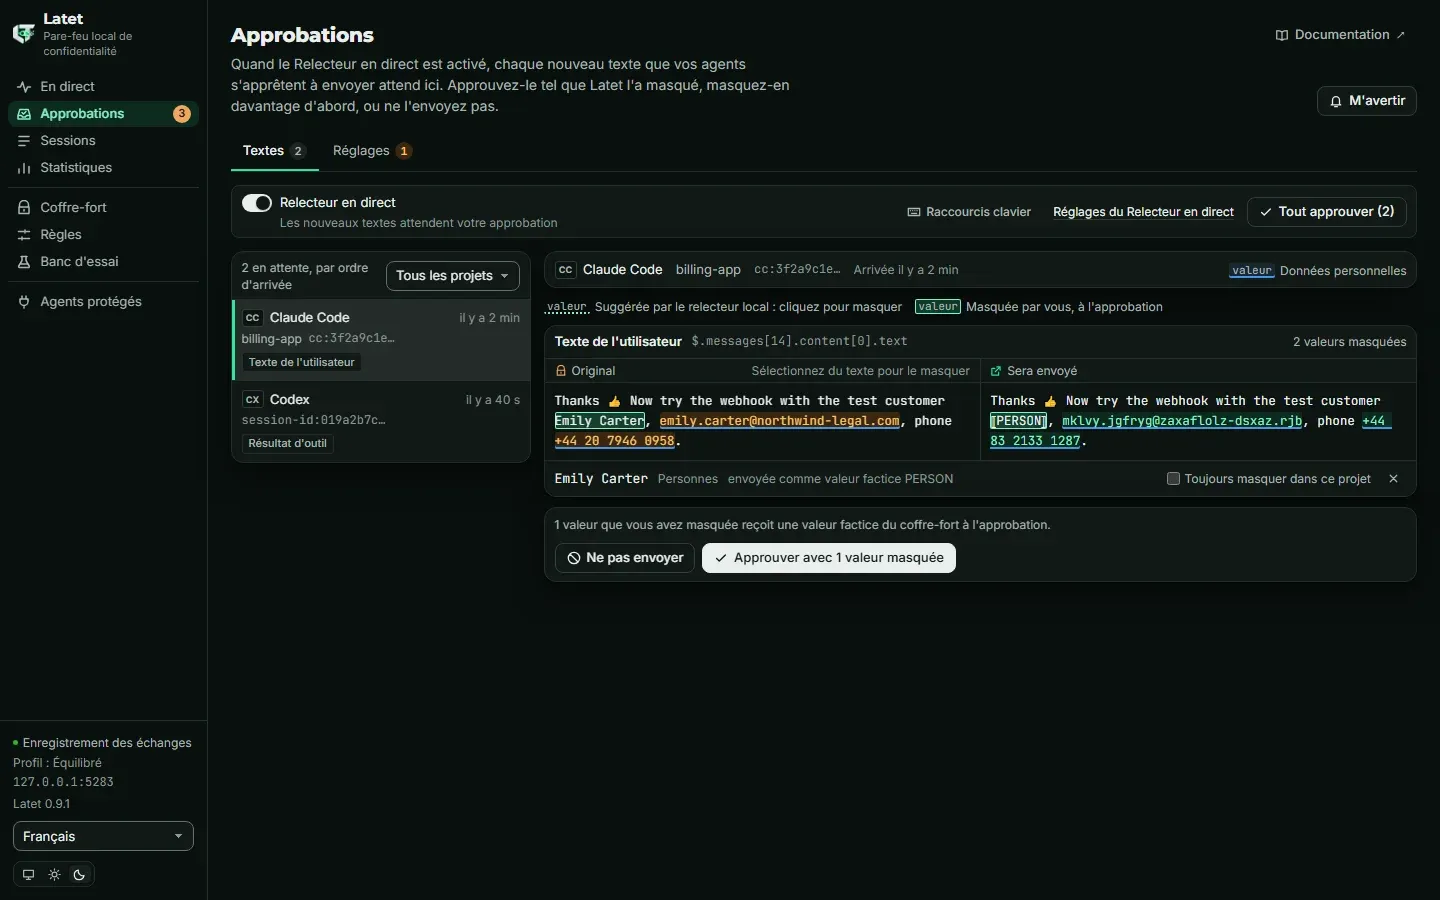Open the Agents protégés page
The width and height of the screenshot is (1440, 900).
coord(103,302)
